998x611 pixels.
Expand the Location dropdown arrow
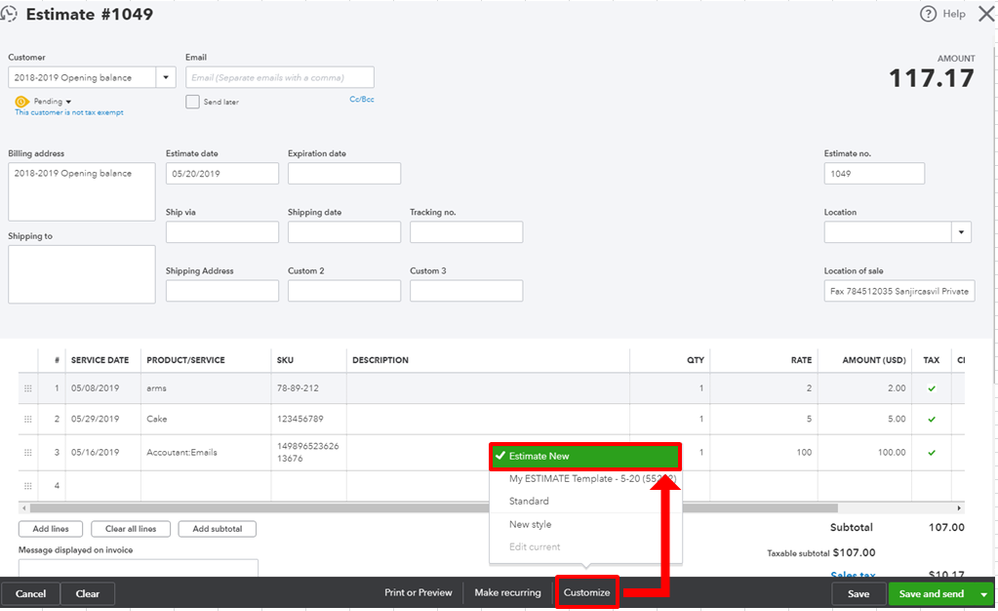pos(961,232)
